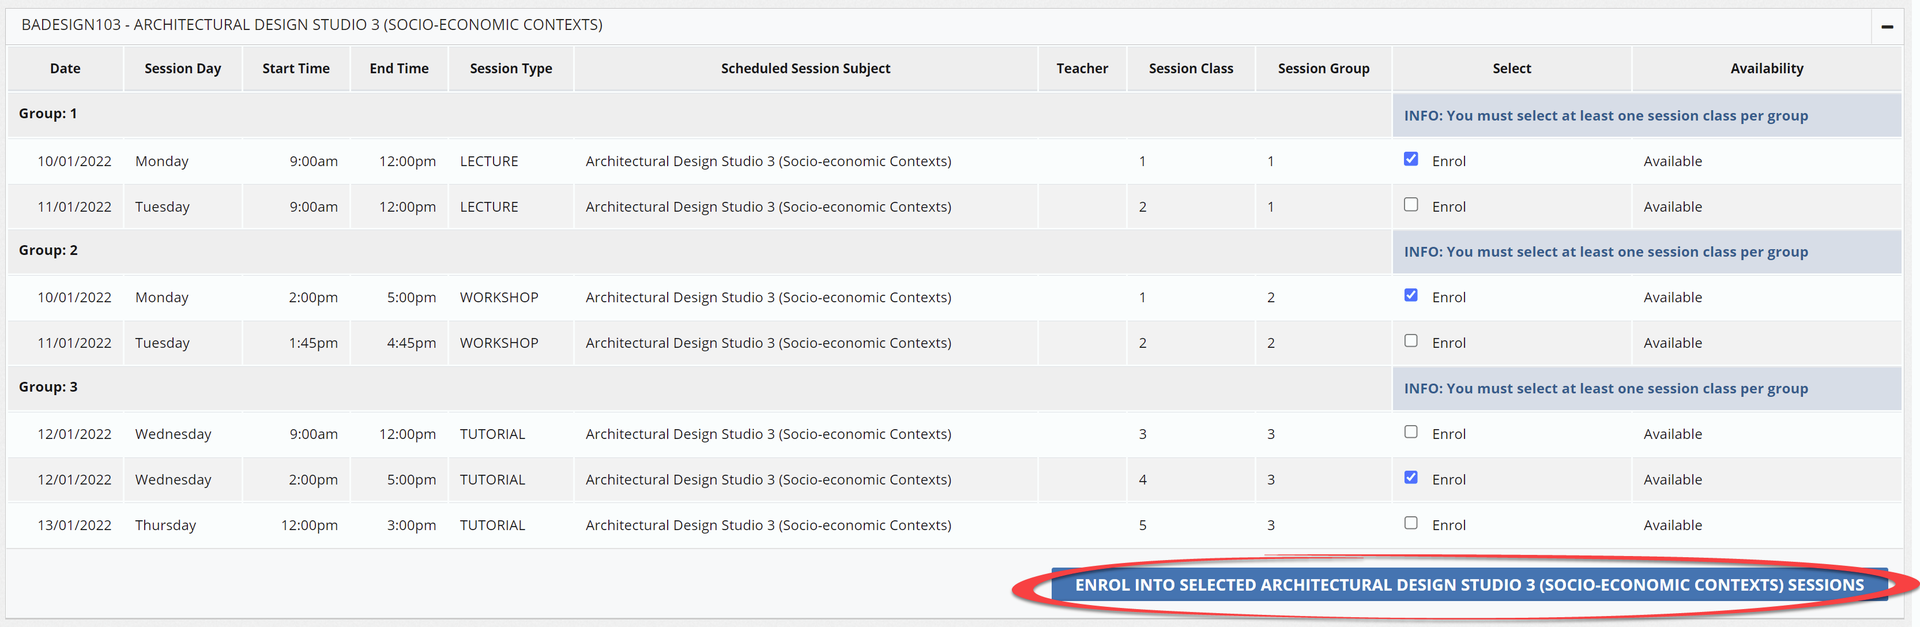Click the Start Time column header
The image size is (1920, 627).
click(296, 69)
